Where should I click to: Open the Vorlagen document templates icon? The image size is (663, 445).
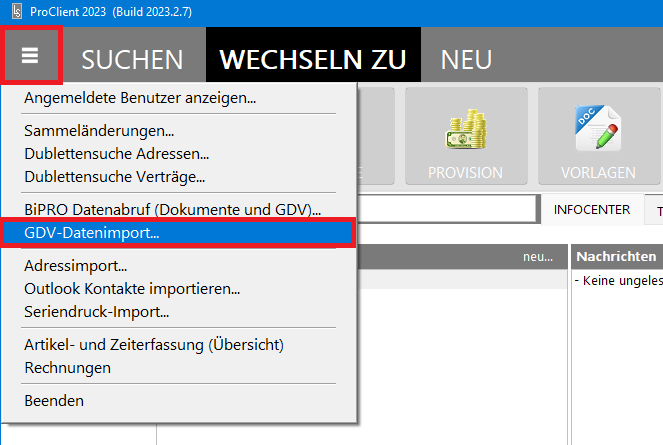click(598, 137)
